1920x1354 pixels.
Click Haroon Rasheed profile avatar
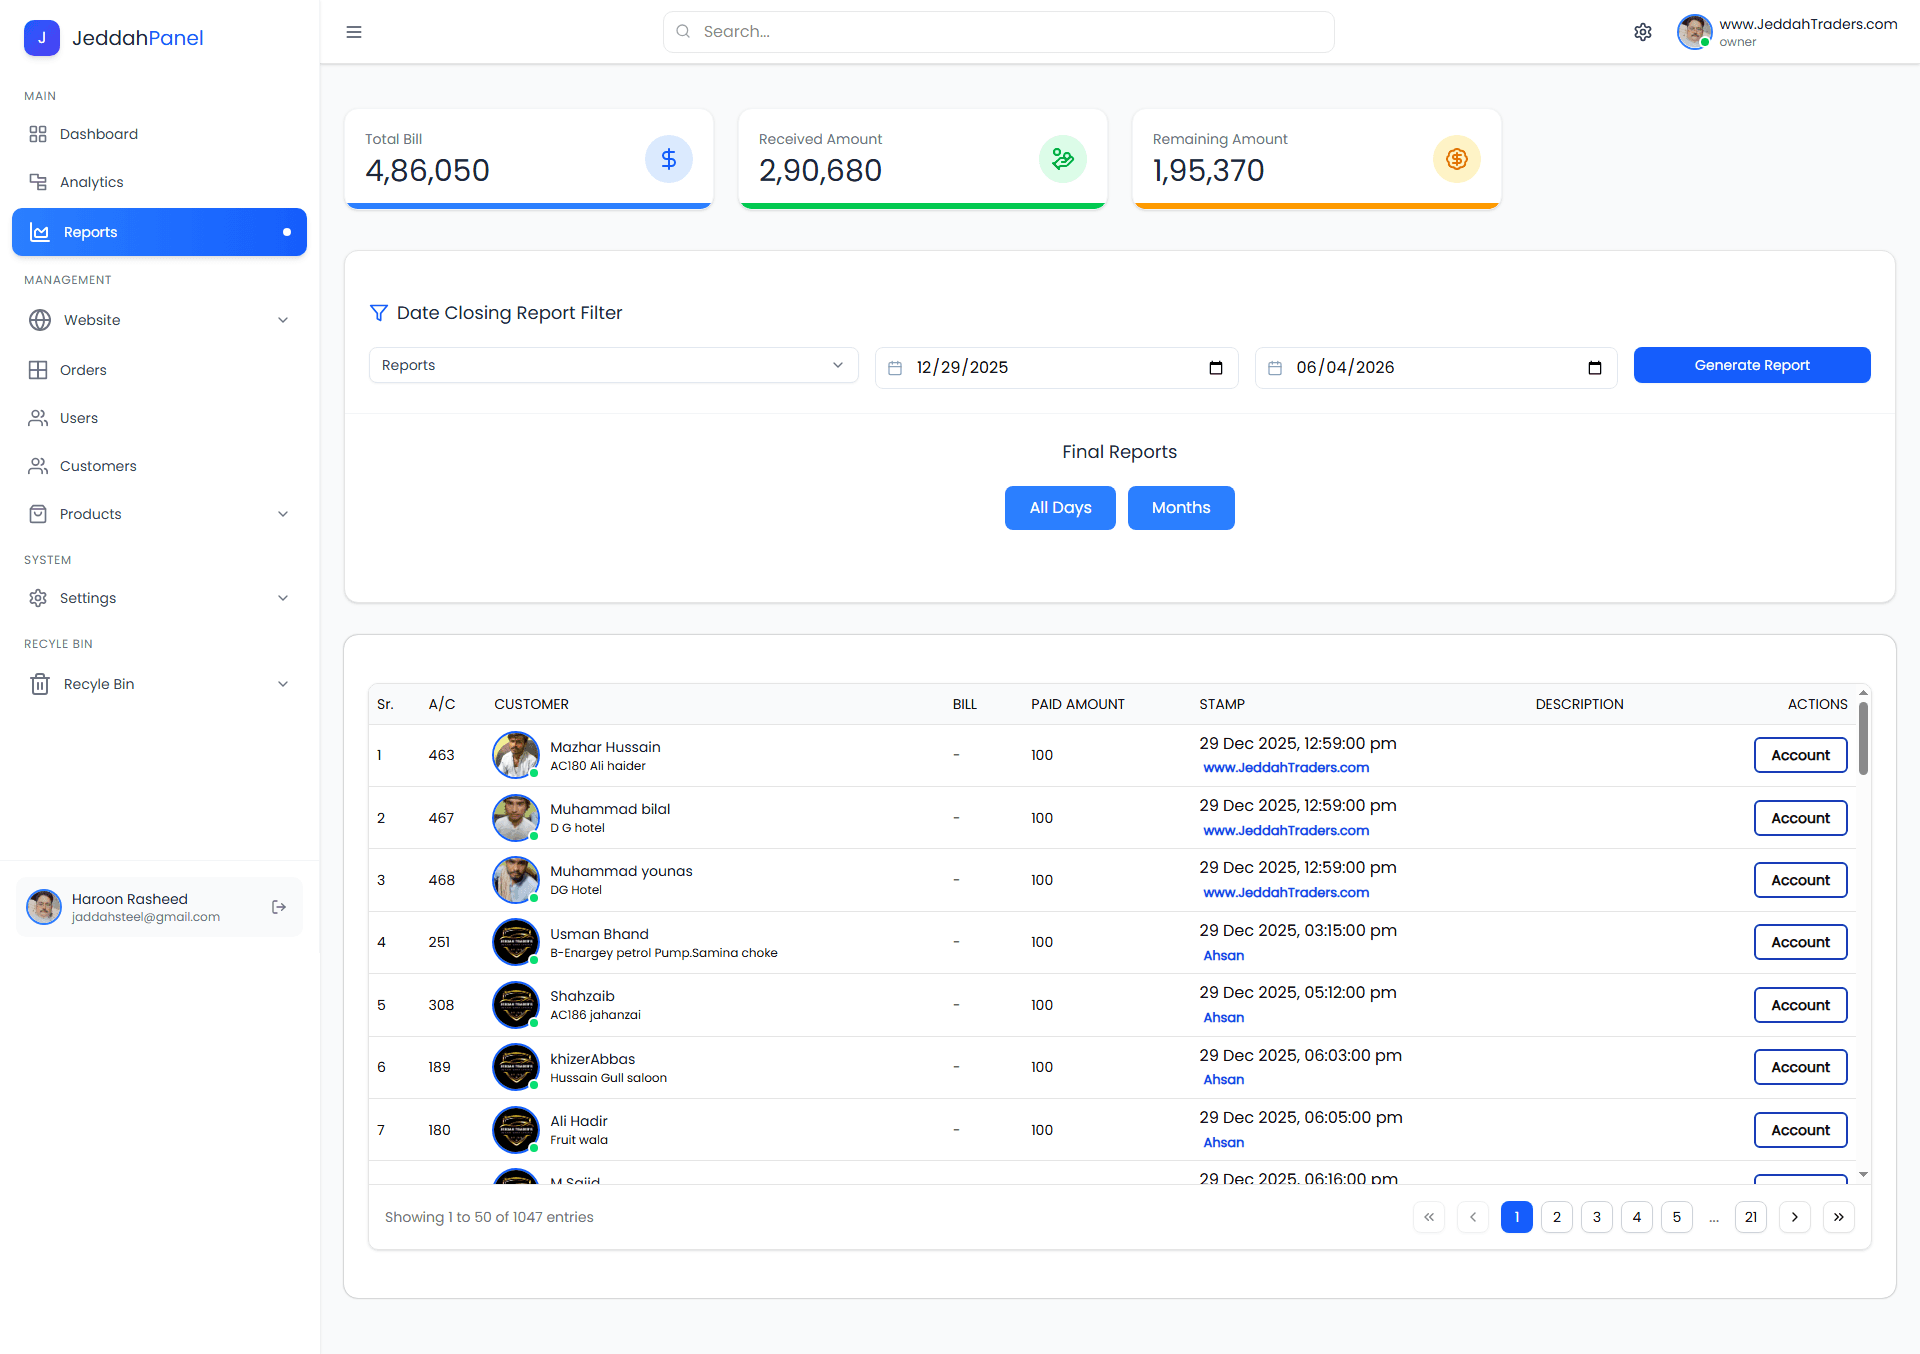pyautogui.click(x=44, y=907)
